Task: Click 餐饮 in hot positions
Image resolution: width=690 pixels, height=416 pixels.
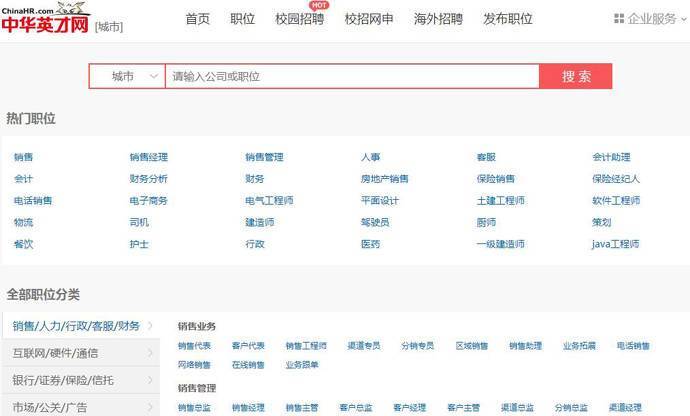Action: coord(23,244)
